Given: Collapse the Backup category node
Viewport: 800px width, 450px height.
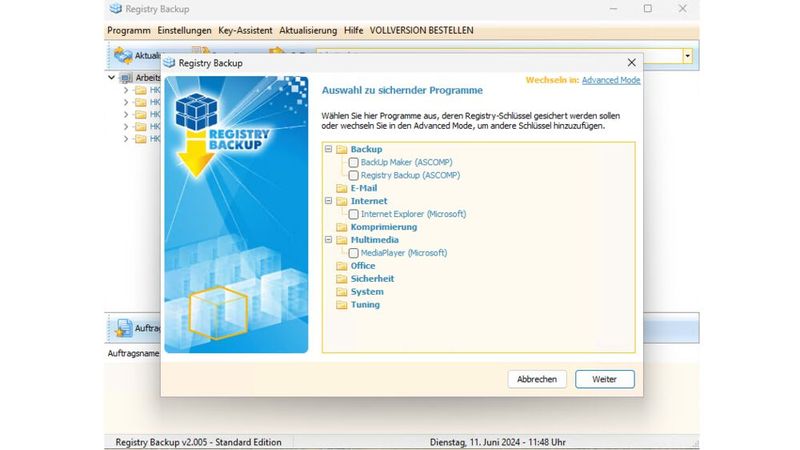Looking at the screenshot, I should 329,149.
